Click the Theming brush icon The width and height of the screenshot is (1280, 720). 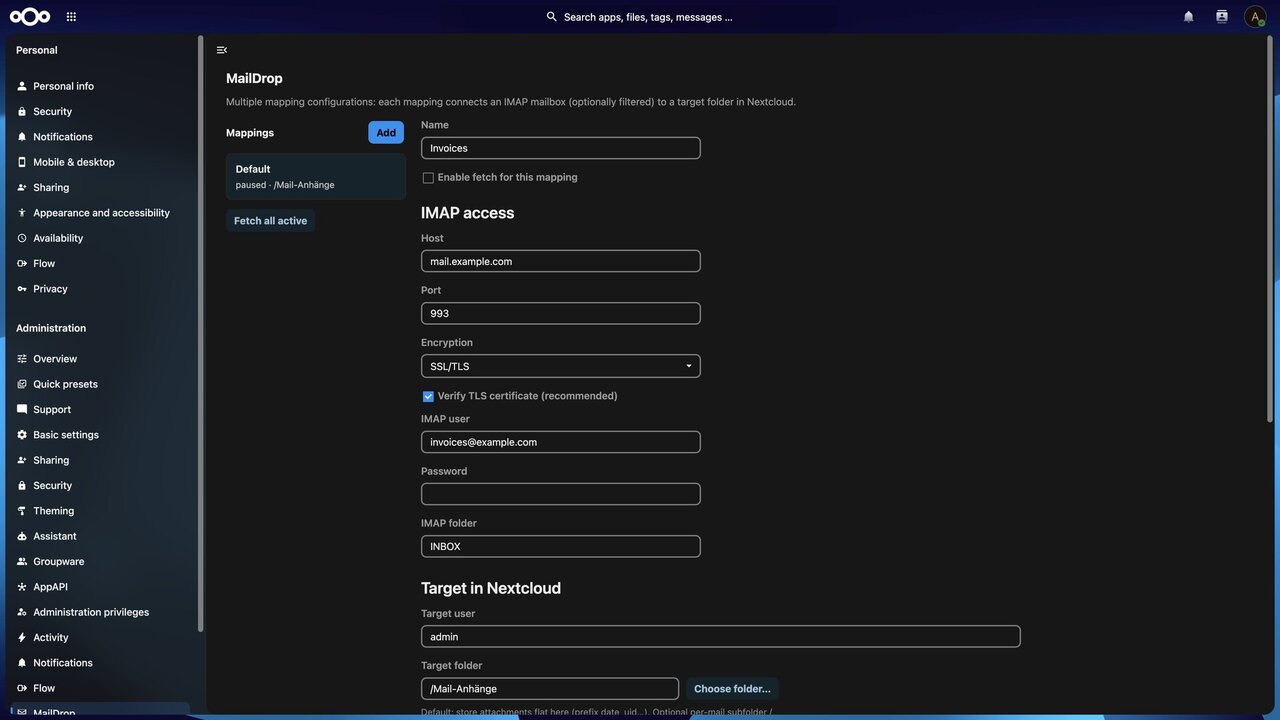22,511
